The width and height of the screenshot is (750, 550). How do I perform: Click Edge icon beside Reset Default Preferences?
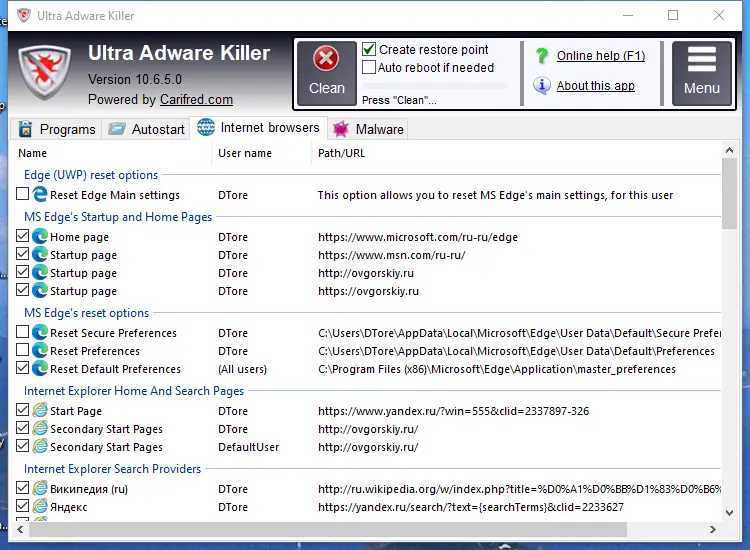[x=40, y=368]
